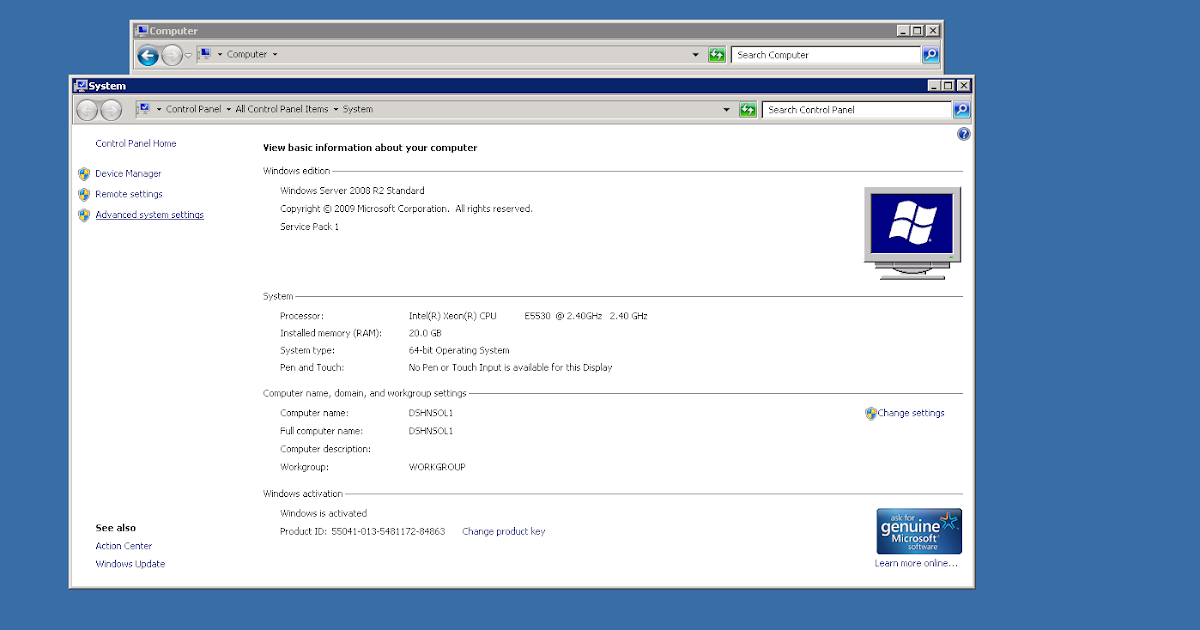Navigate to Control Panel Home
The image size is (1200, 630).
pyautogui.click(x=135, y=143)
